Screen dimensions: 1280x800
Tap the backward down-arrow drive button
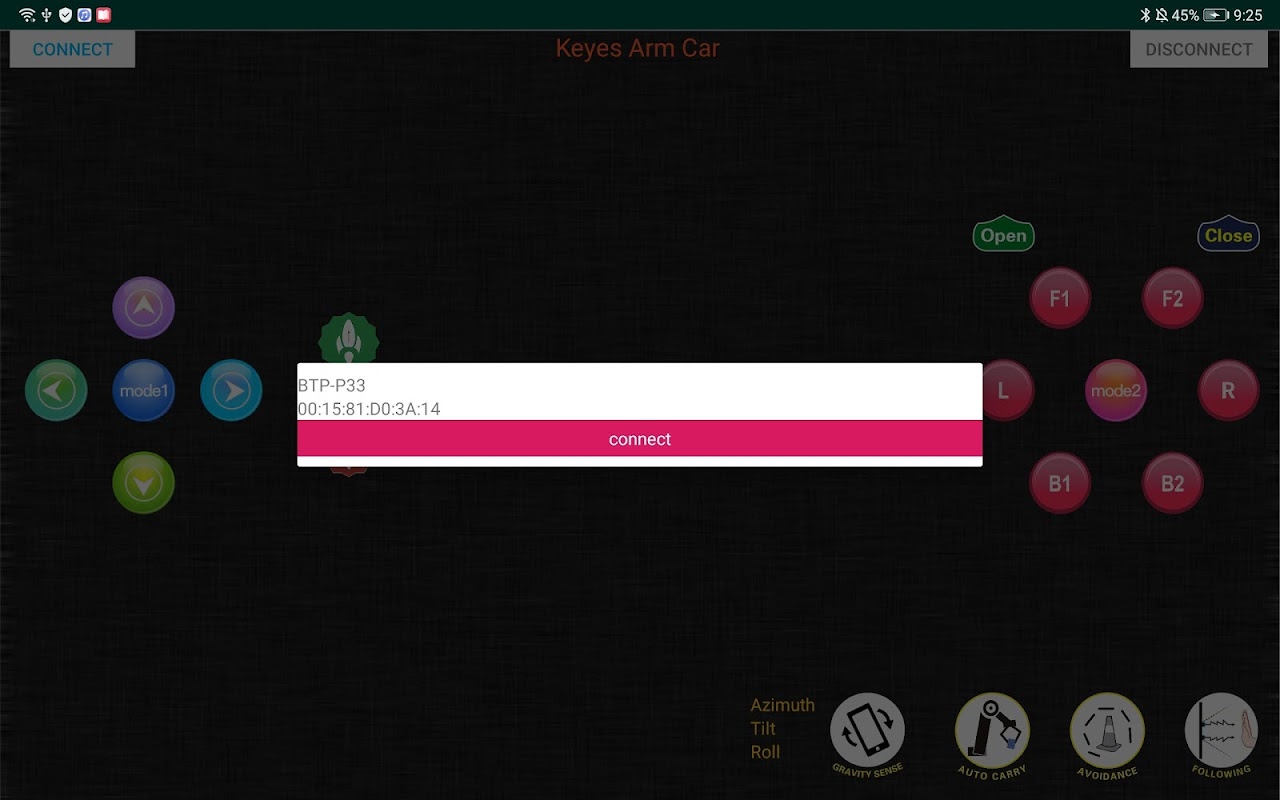point(144,483)
